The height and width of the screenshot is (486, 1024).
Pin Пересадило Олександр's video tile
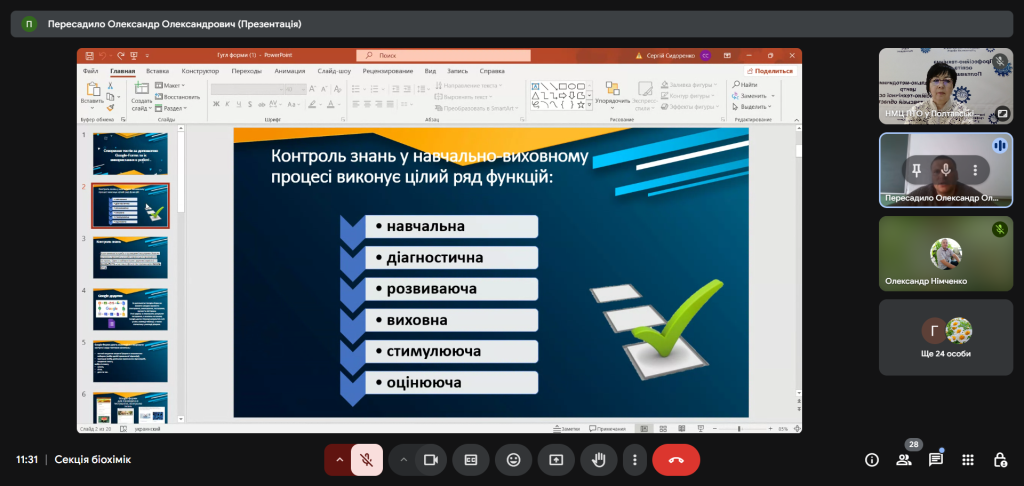914,170
